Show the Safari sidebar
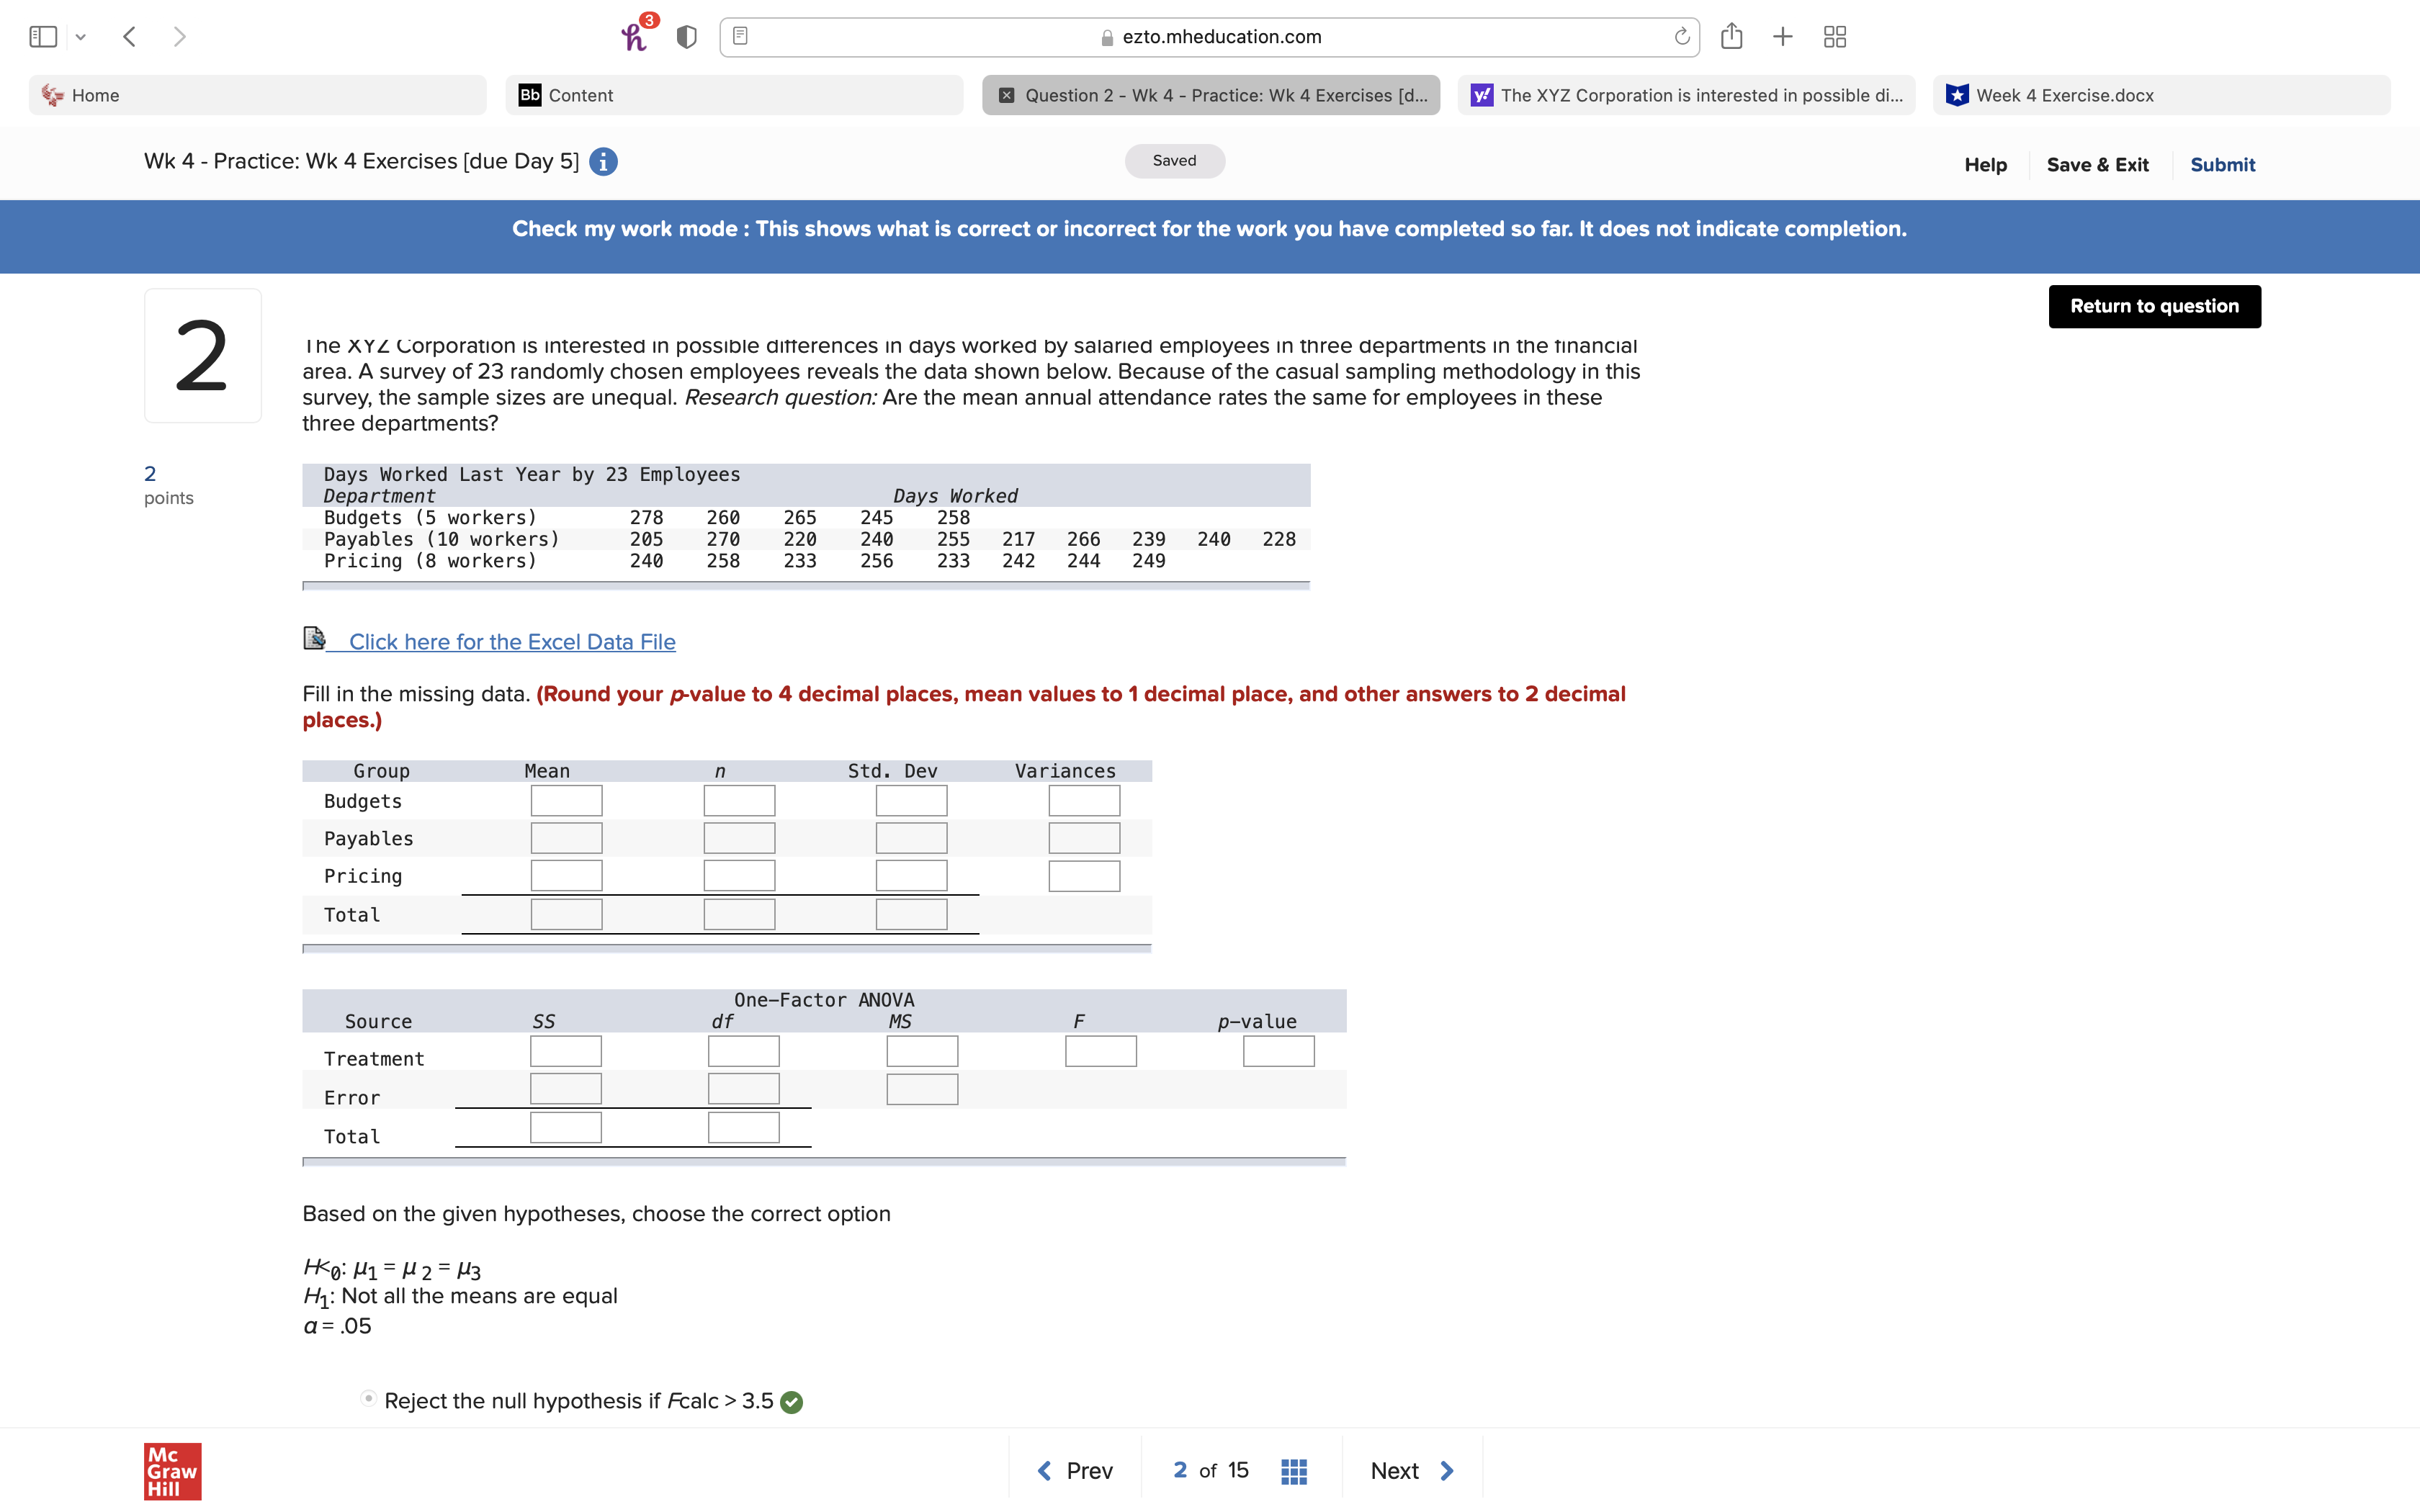2420x1512 pixels. pyautogui.click(x=42, y=36)
